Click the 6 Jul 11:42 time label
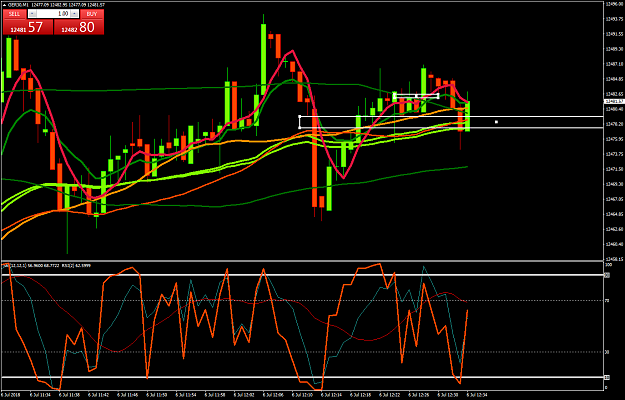625x400 pixels. (98, 395)
